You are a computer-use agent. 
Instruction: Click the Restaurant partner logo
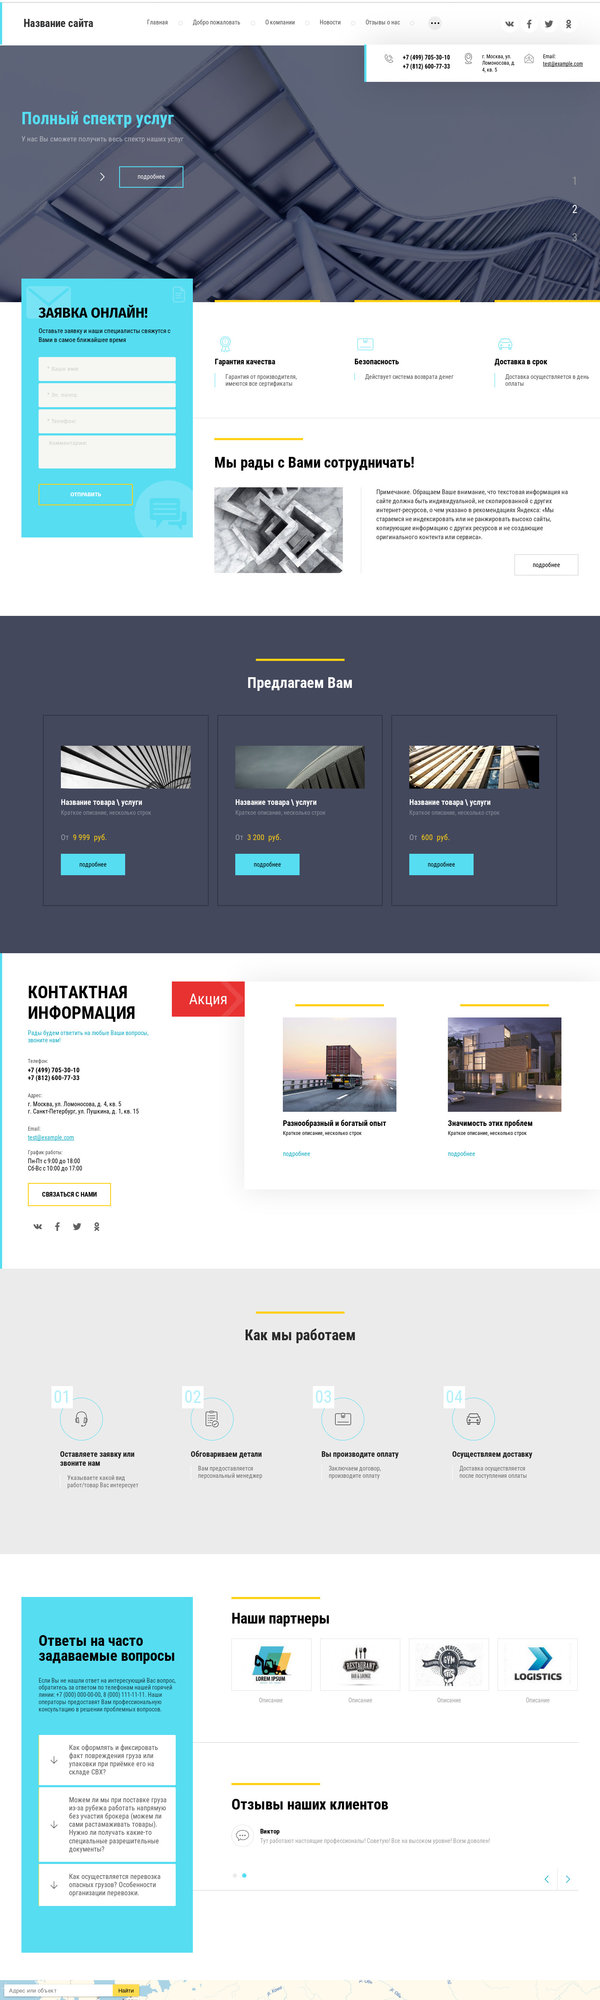360,1664
